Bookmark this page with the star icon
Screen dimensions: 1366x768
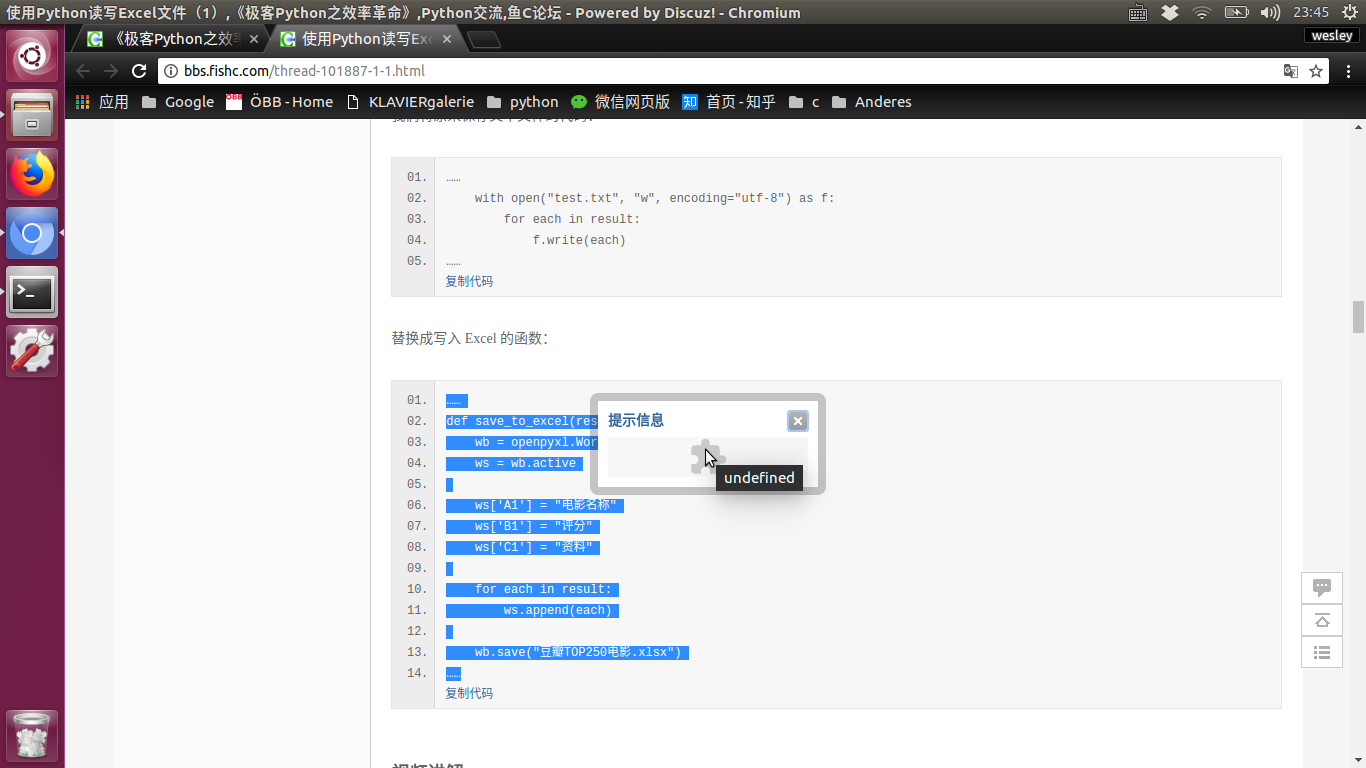[x=1316, y=71]
